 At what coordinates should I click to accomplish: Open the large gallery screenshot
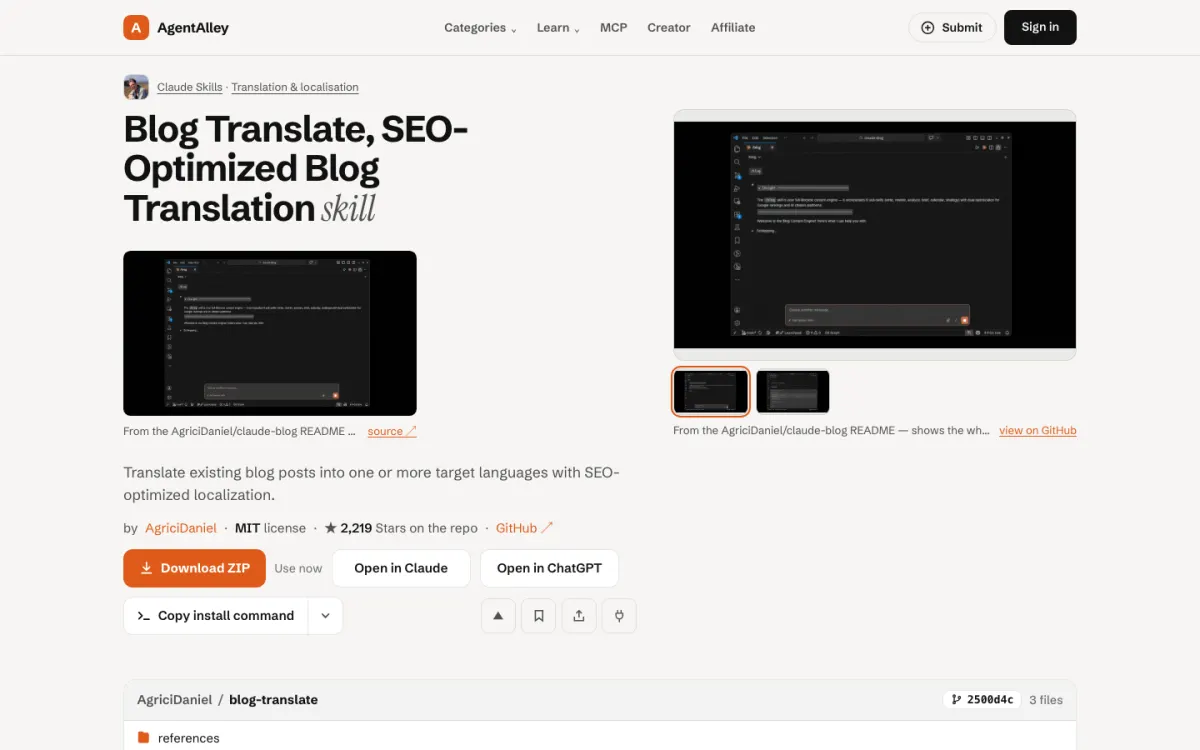875,235
